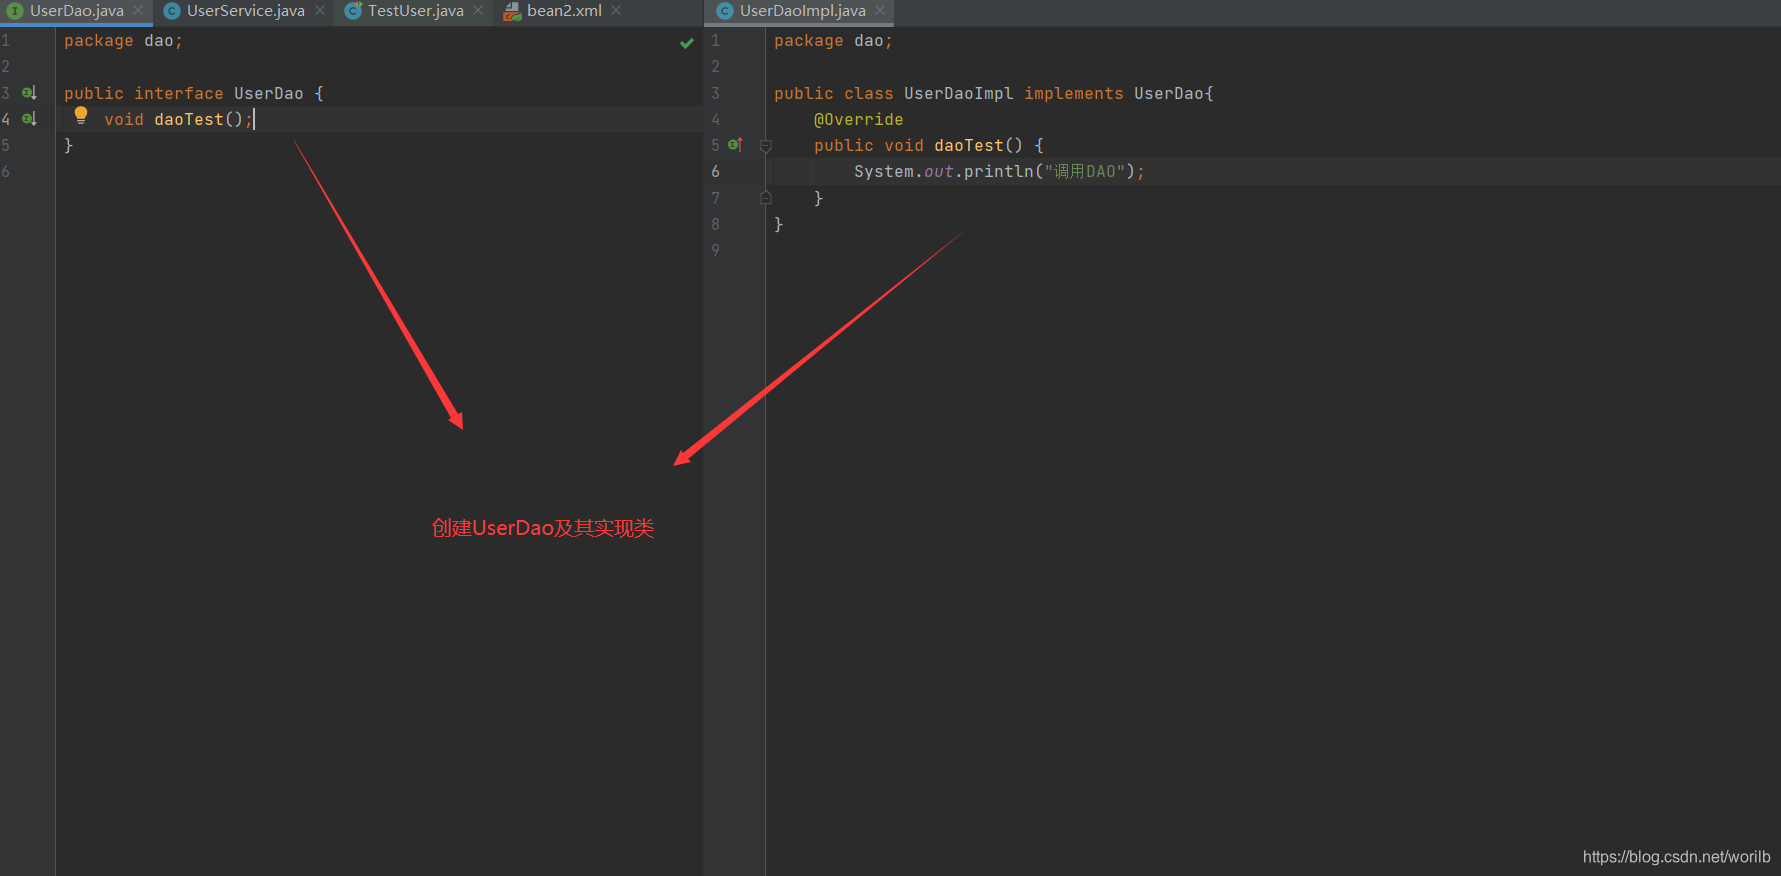The image size is (1781, 876).
Task: Click the green inspection checkmark icon
Action: 687,43
